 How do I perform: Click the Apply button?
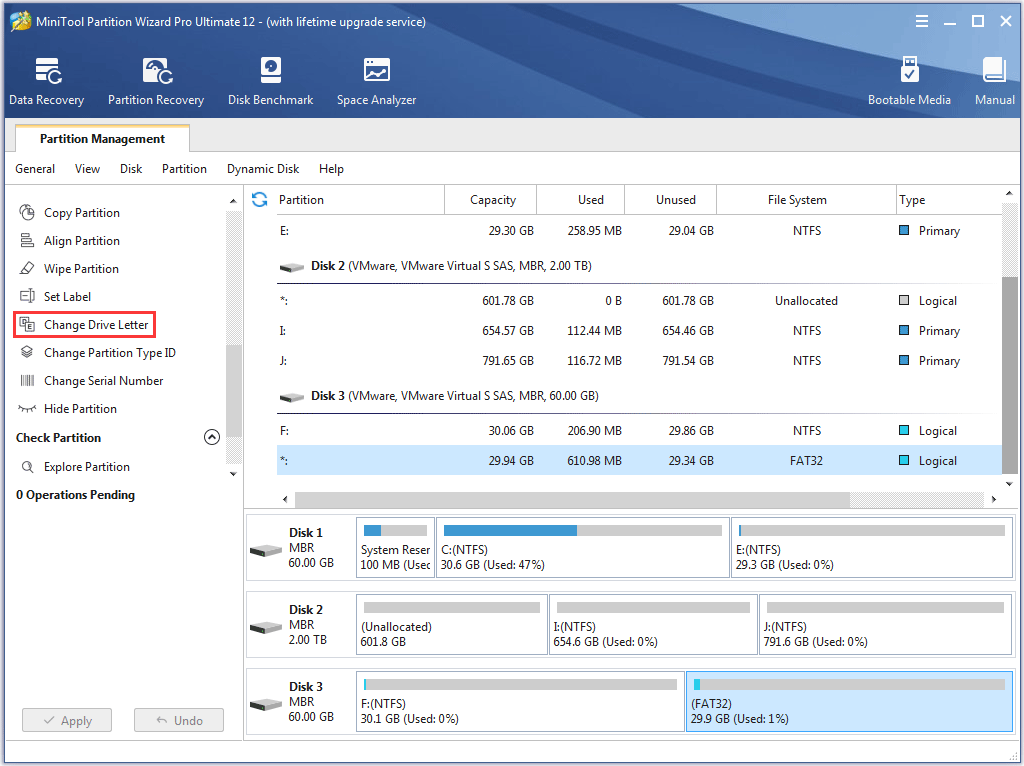click(67, 720)
